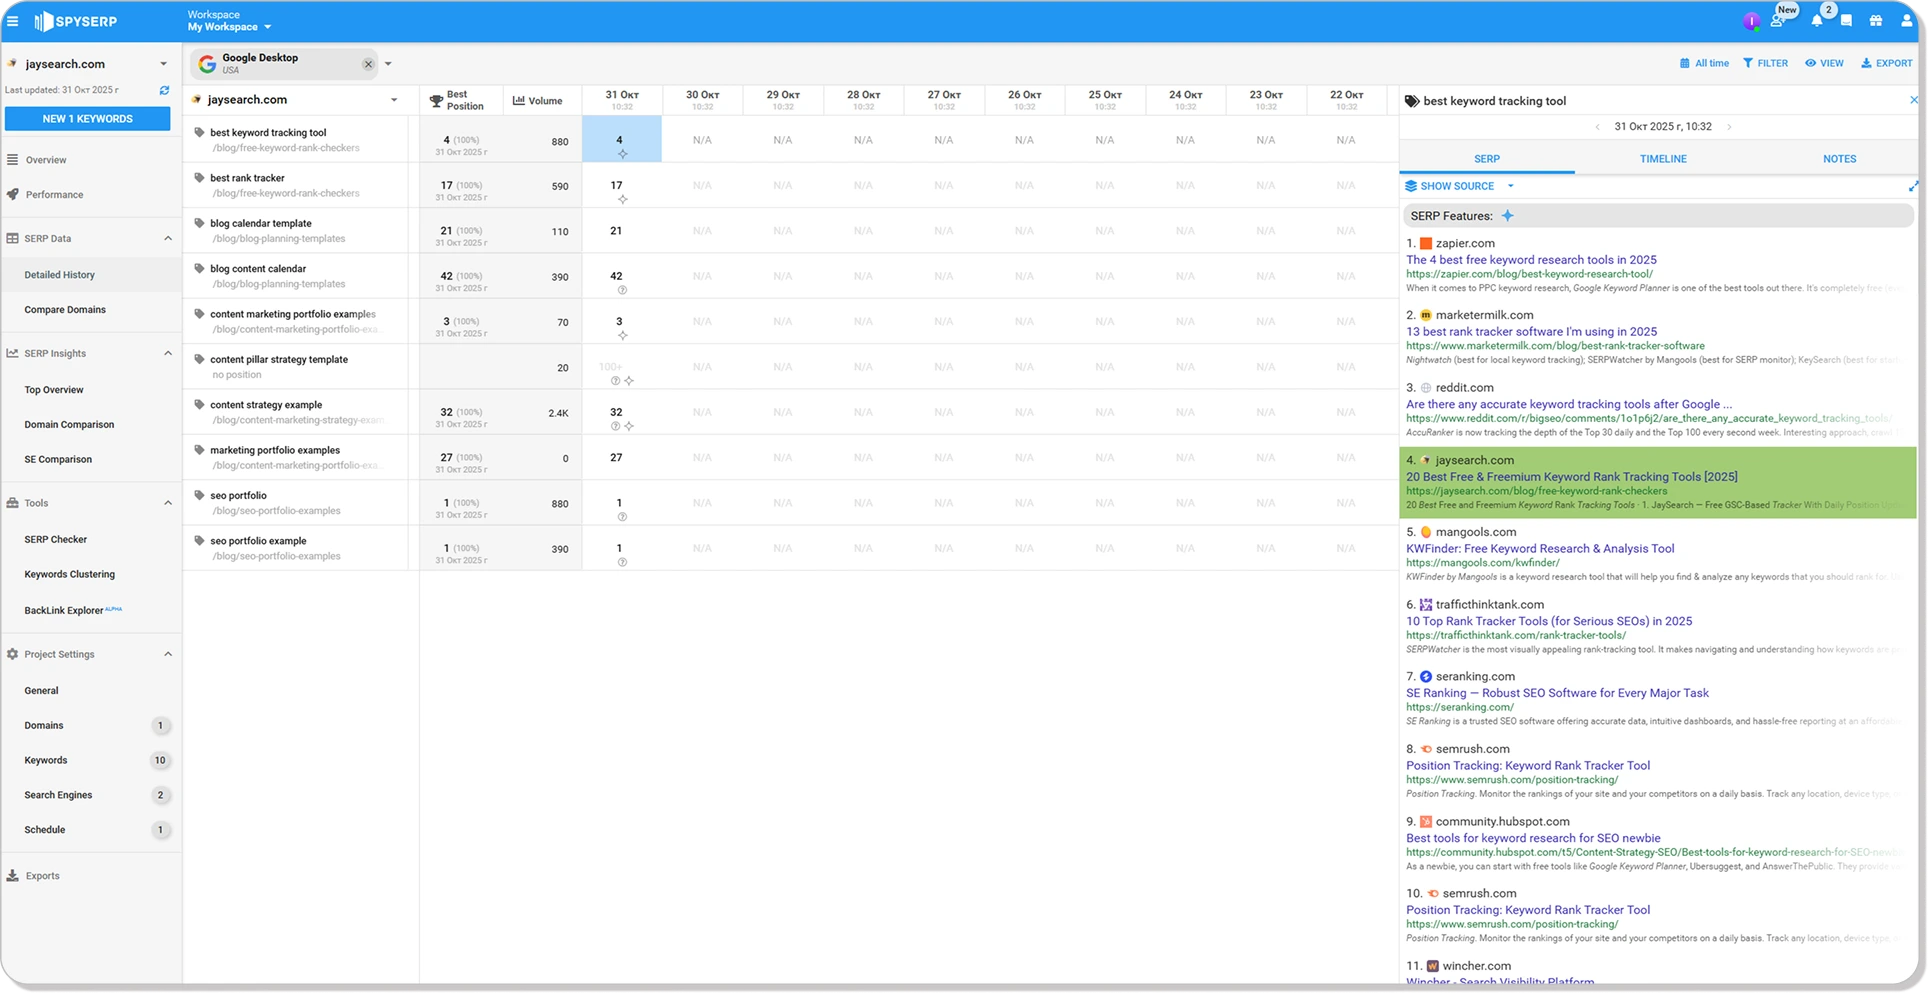Select the SERP tab

click(x=1486, y=159)
